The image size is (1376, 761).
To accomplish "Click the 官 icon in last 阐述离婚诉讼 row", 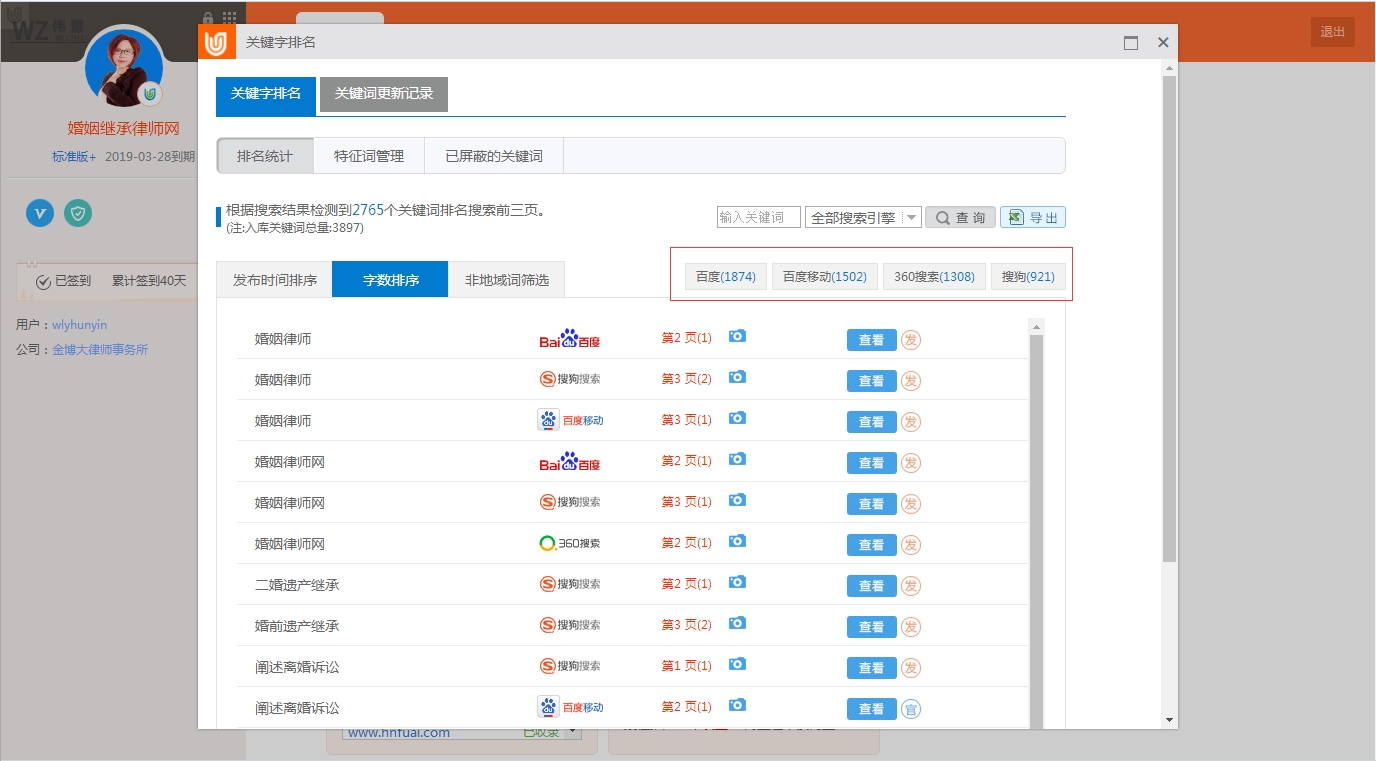I will [x=911, y=709].
